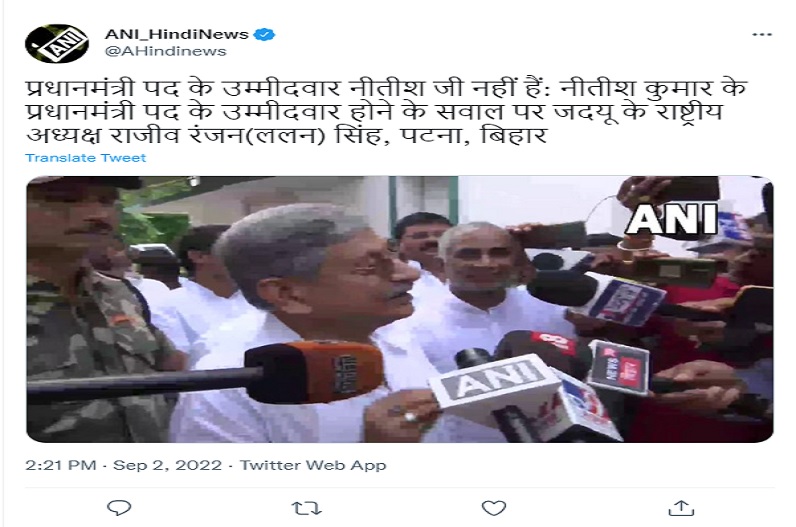Open the share tweet upload icon
This screenshot has width=796, height=527.
point(681,507)
